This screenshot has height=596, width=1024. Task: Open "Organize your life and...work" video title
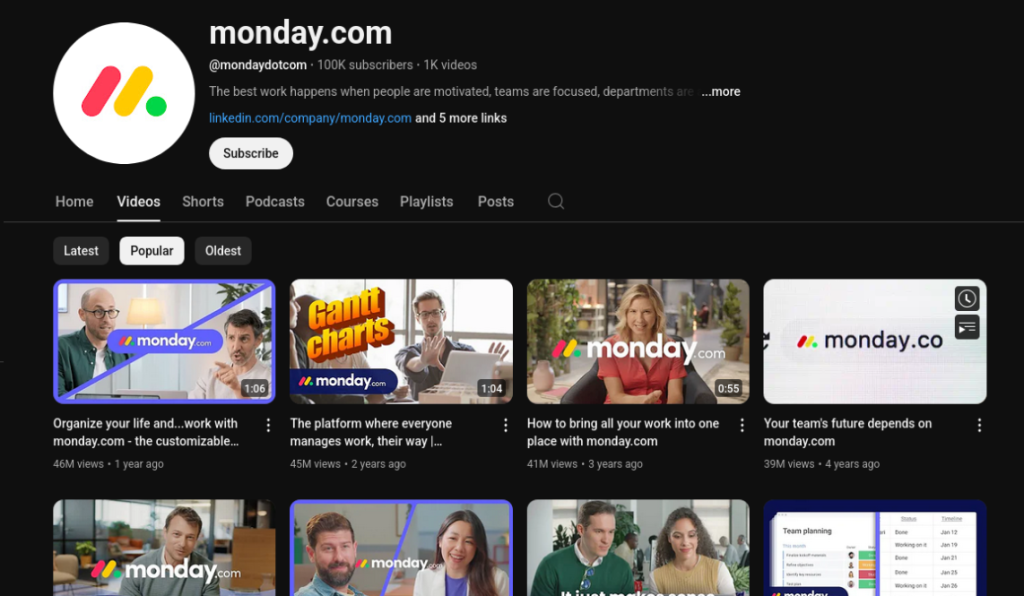pyautogui.click(x=146, y=432)
